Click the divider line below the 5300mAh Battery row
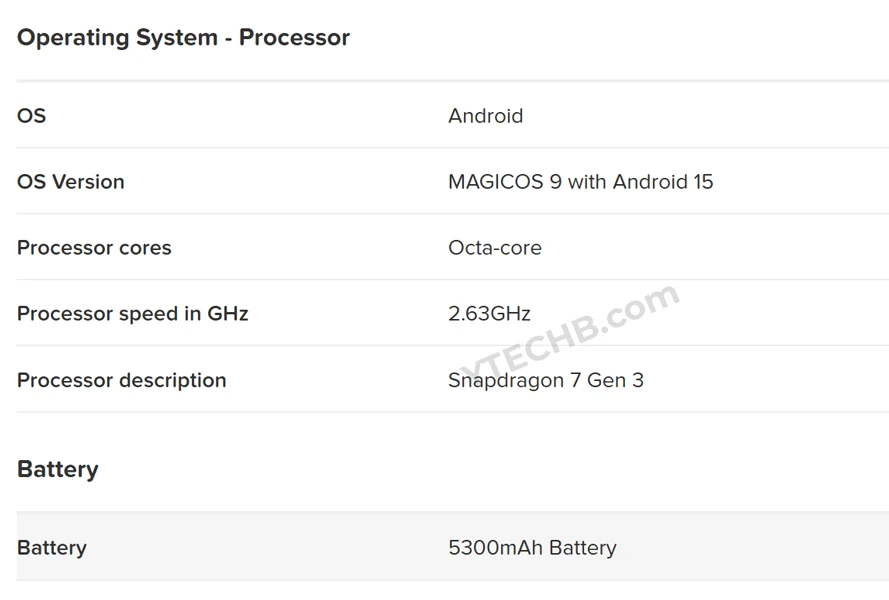 click(452, 581)
